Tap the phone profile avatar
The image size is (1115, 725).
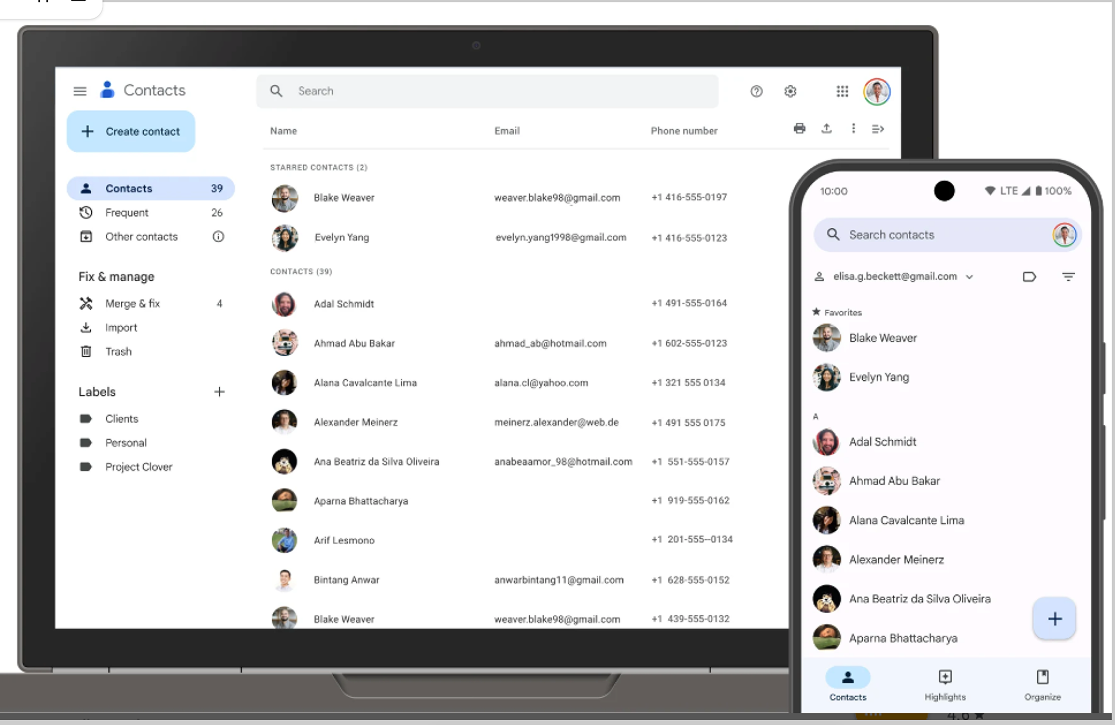(x=1065, y=235)
